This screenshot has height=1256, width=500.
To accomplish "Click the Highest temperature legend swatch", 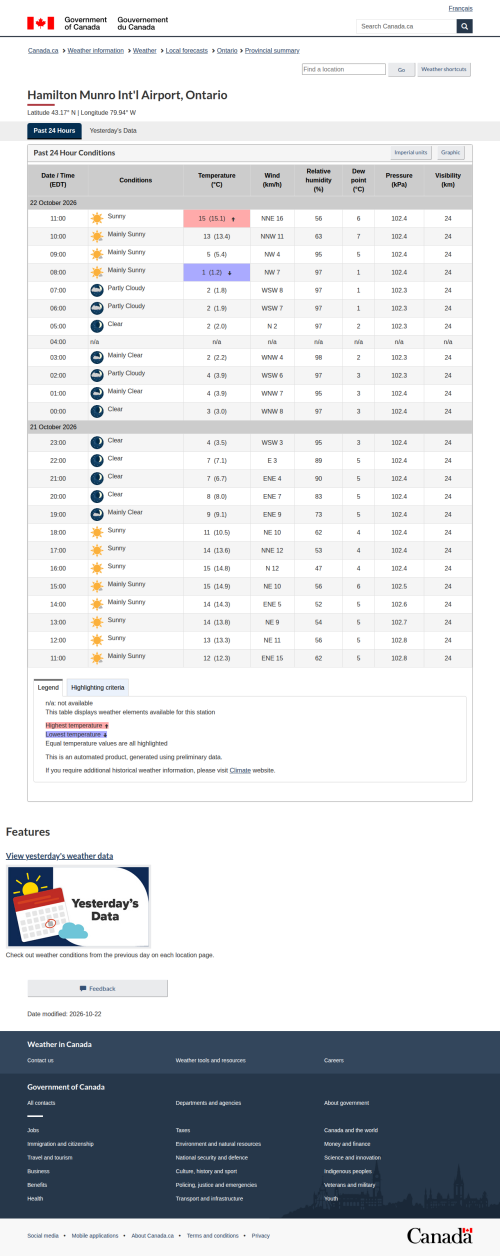I will 77,725.
